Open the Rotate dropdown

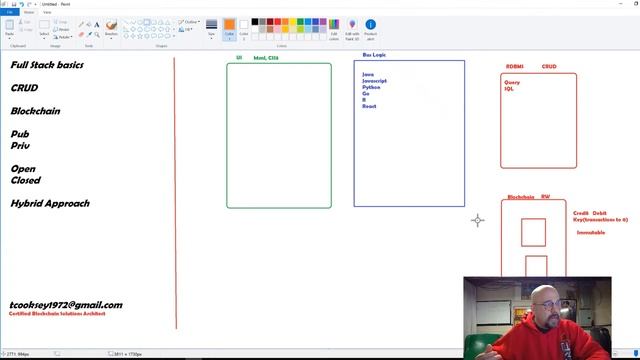click(x=62, y=37)
